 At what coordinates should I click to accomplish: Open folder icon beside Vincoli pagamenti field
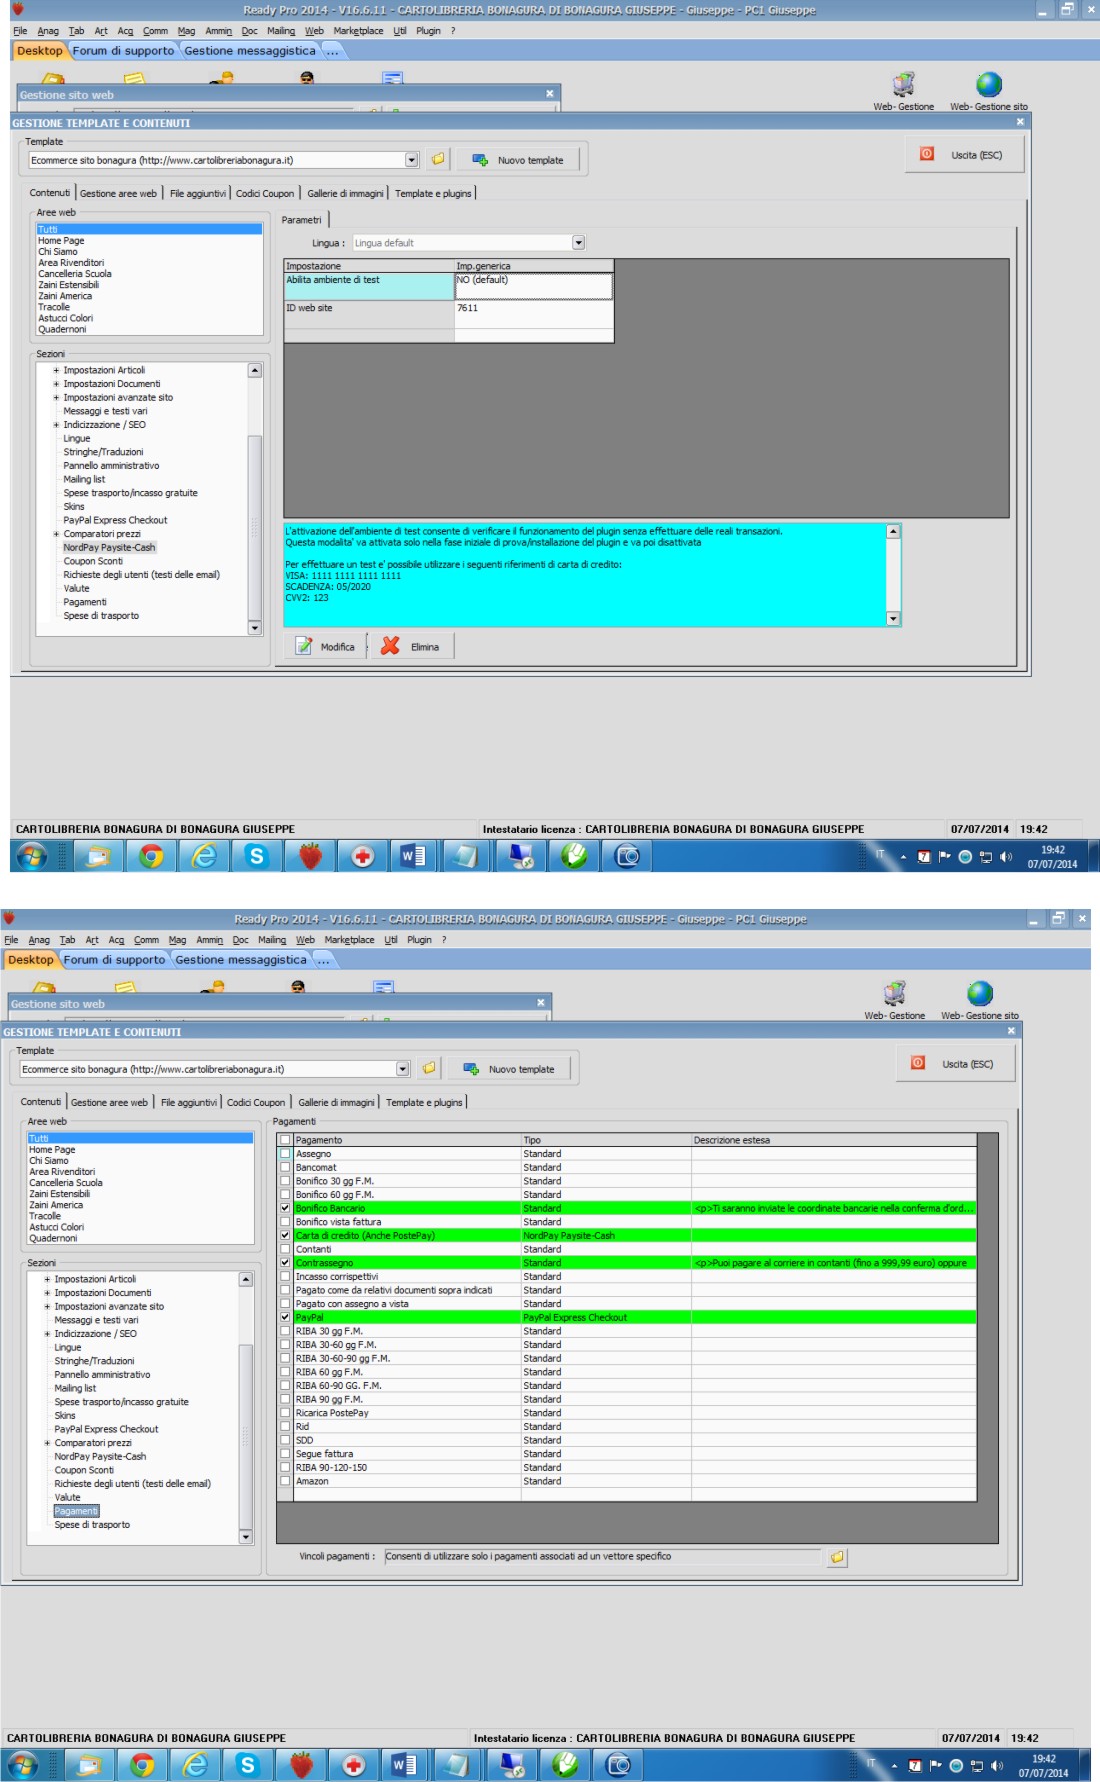tap(837, 1557)
